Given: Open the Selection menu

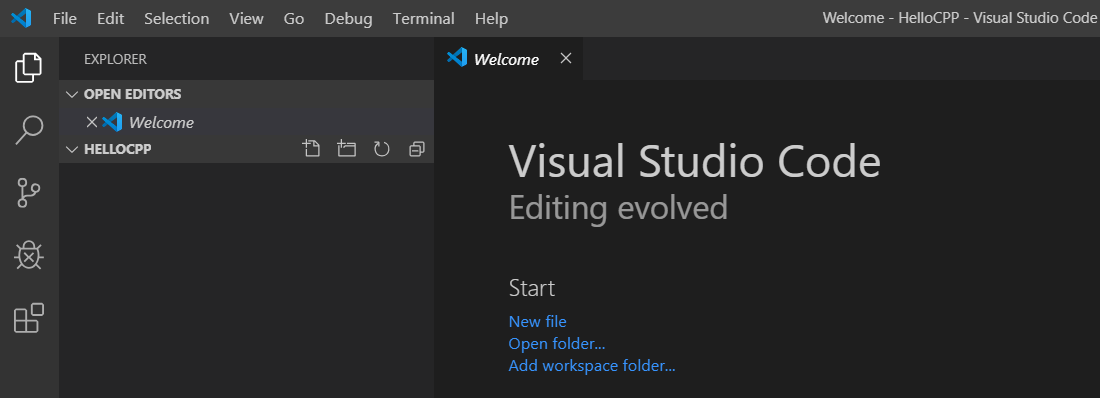Looking at the screenshot, I should (x=177, y=18).
